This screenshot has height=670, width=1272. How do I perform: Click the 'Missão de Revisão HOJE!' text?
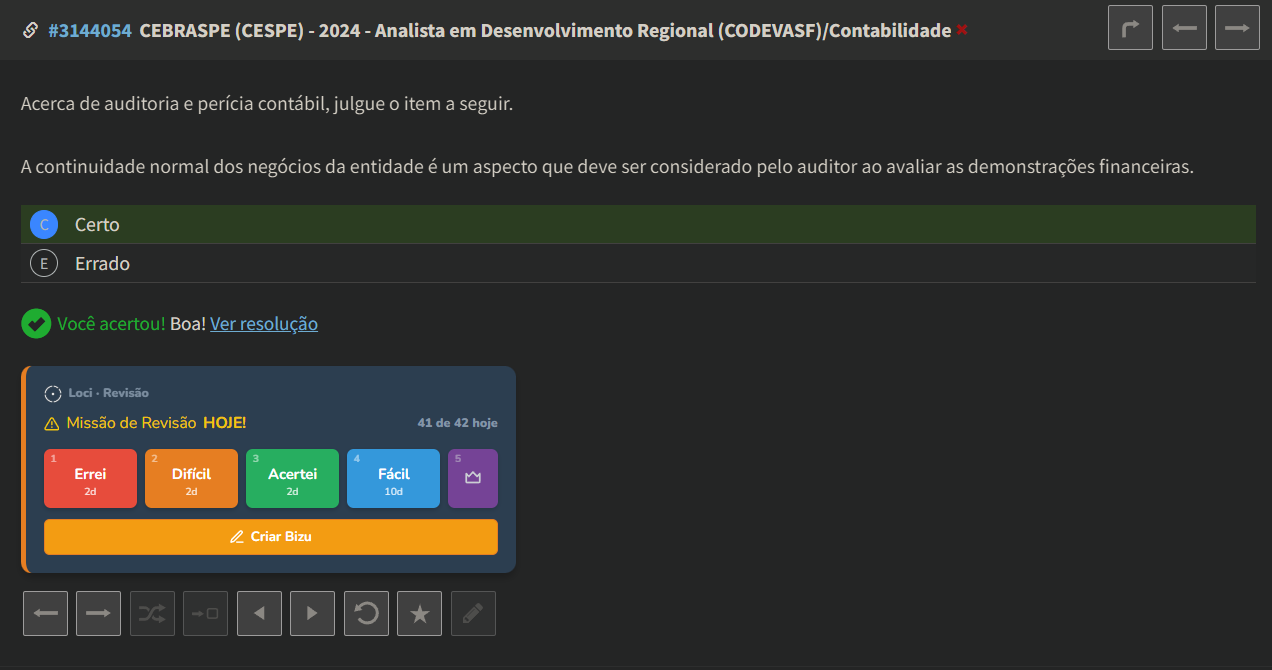[x=156, y=423]
